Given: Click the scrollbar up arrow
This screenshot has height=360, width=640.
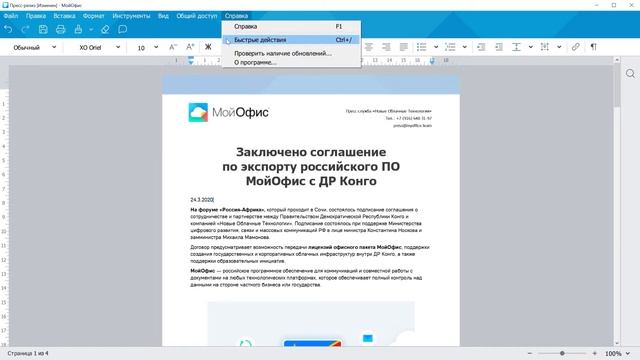Looking at the screenshot, I should (617, 60).
